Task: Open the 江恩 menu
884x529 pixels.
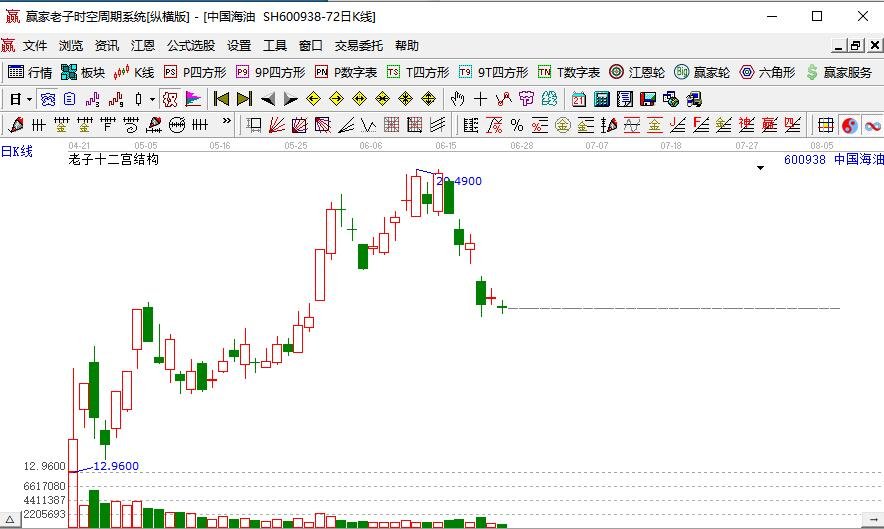Action: pos(143,46)
